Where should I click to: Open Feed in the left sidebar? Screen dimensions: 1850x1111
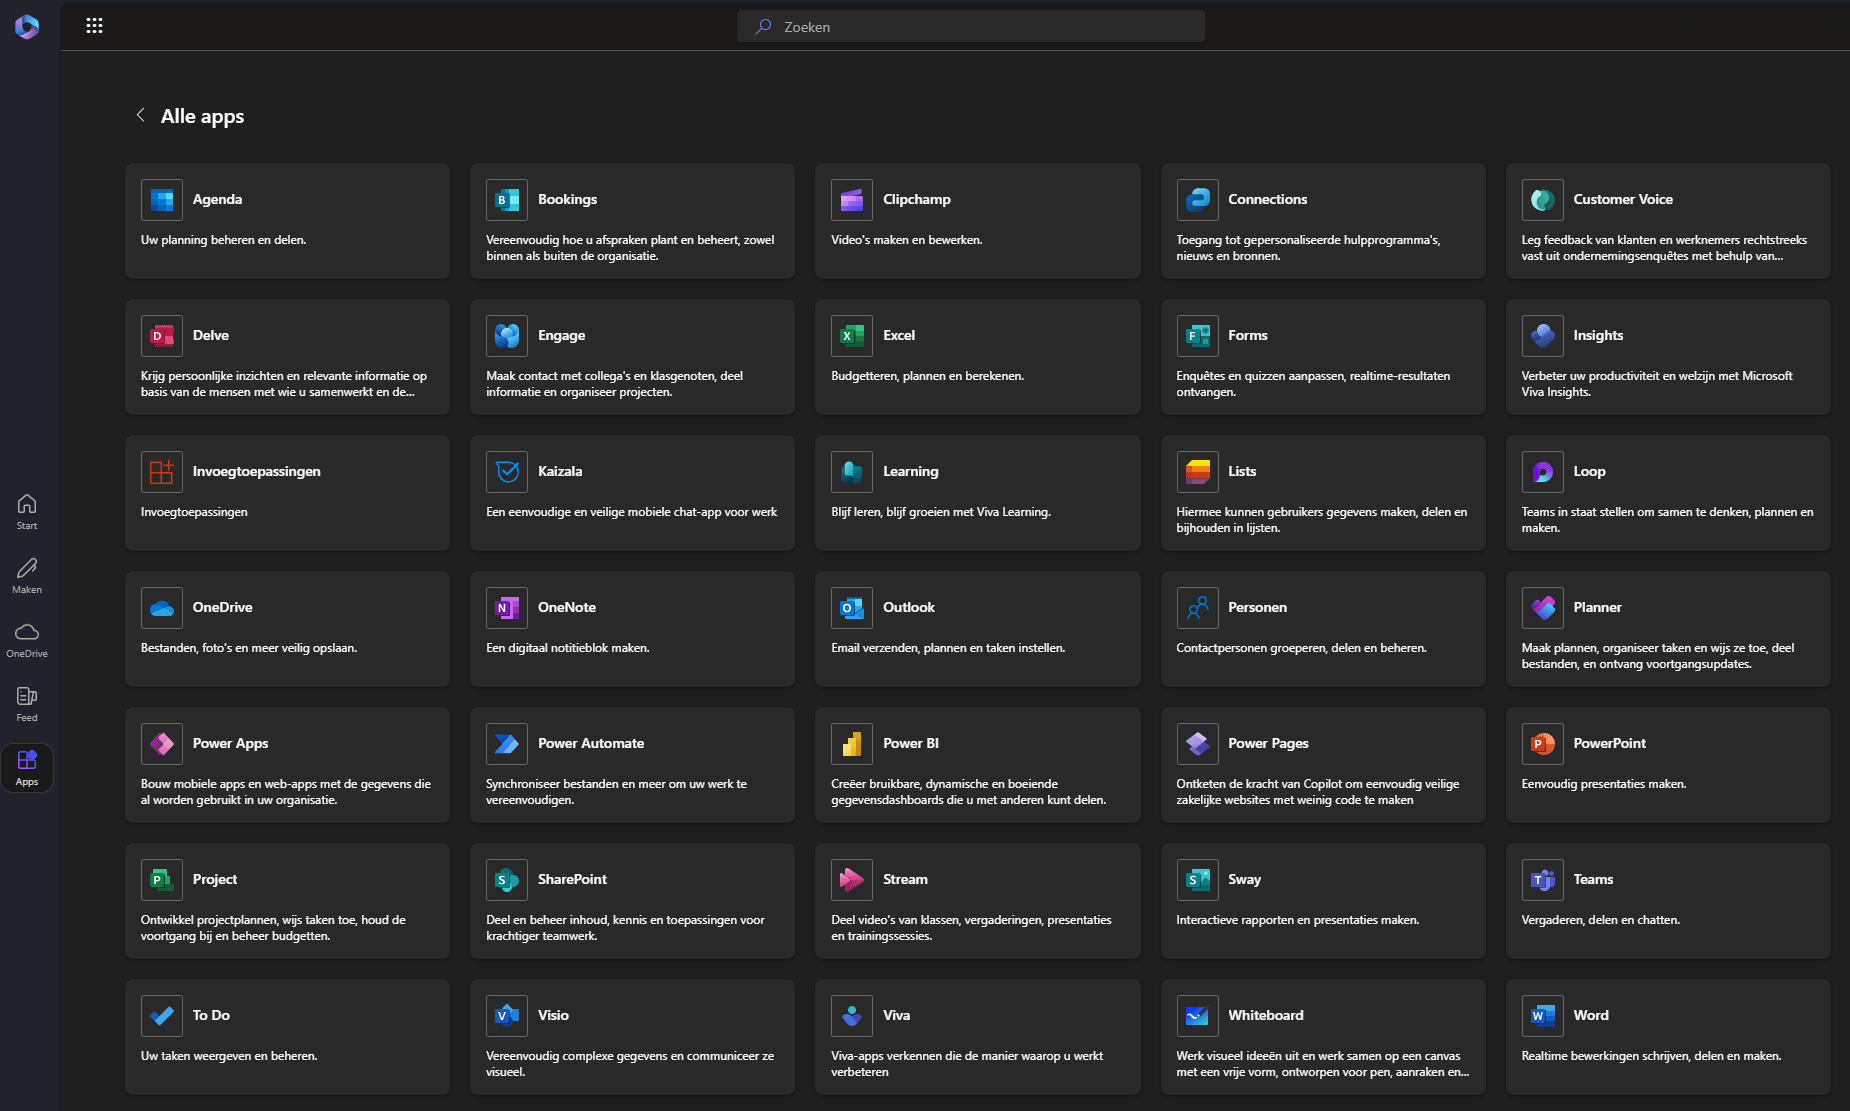[x=27, y=703]
